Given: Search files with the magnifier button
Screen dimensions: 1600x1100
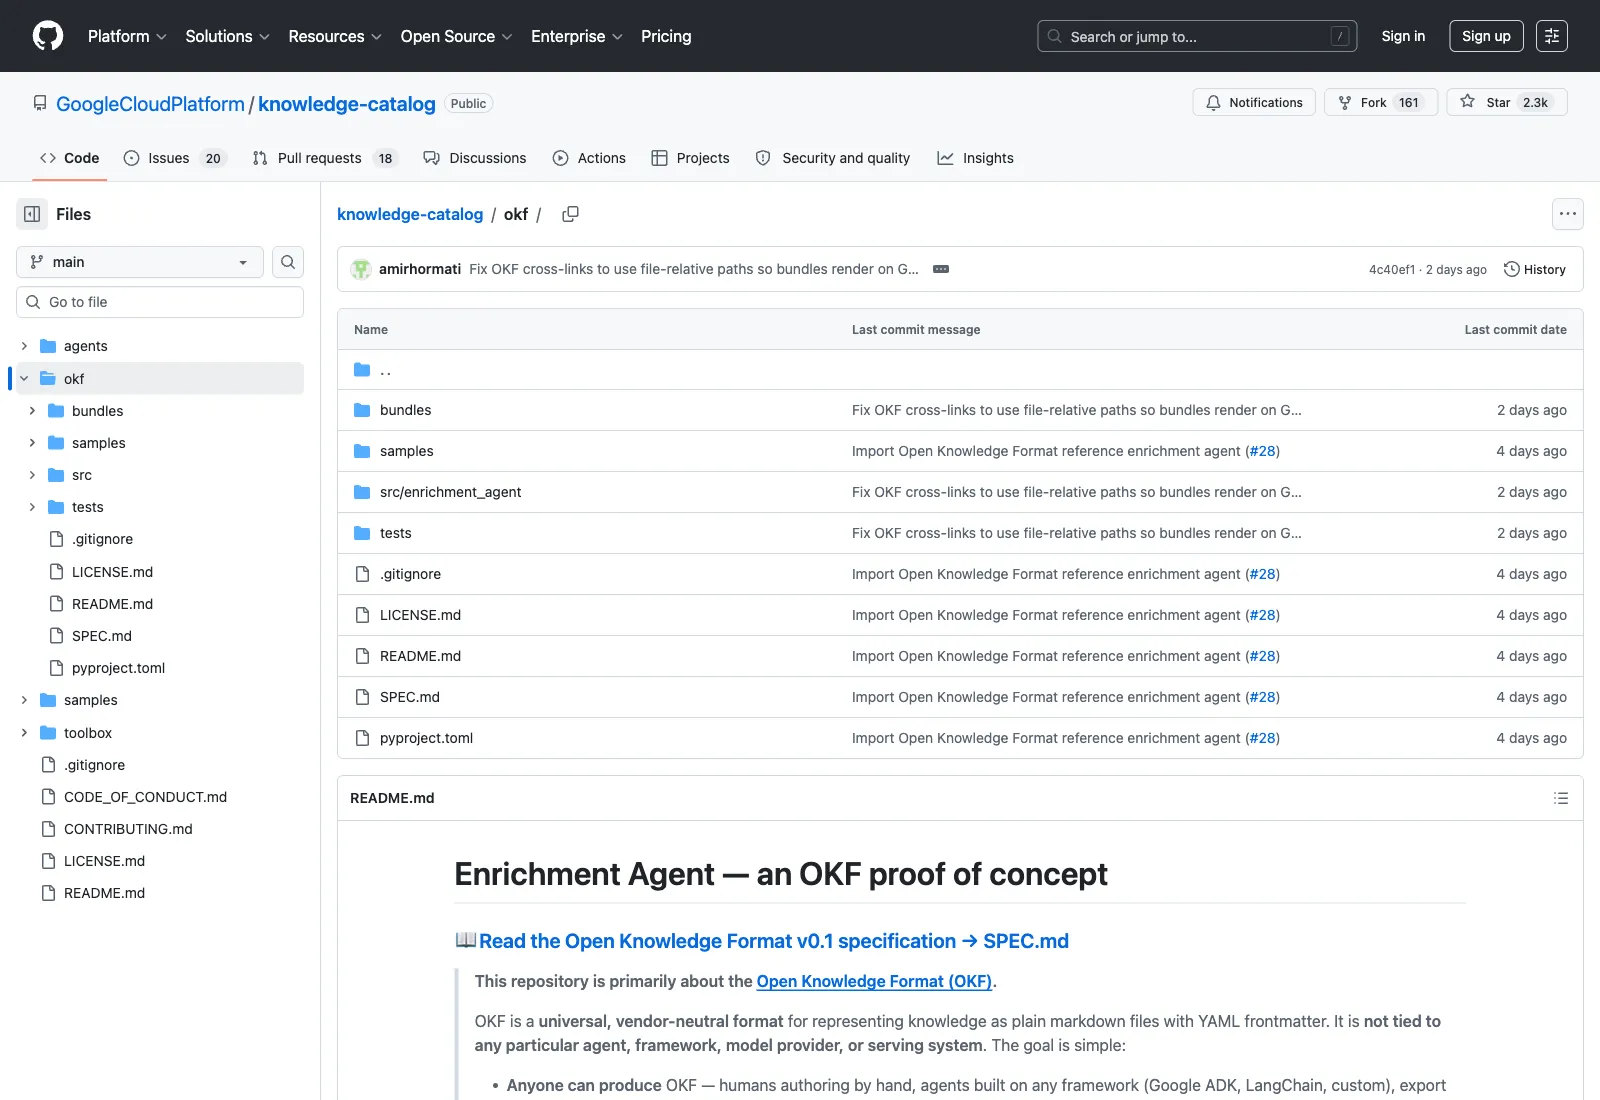Looking at the screenshot, I should 288,262.
